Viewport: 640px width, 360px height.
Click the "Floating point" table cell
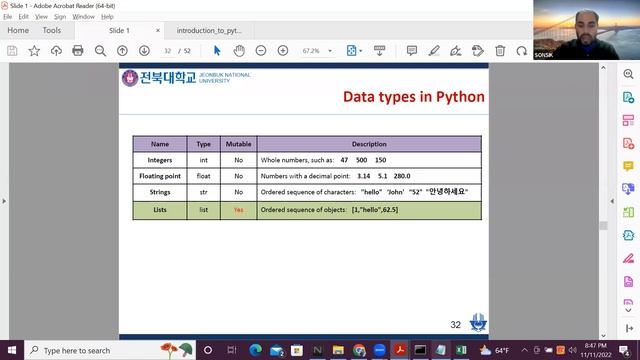click(160, 176)
